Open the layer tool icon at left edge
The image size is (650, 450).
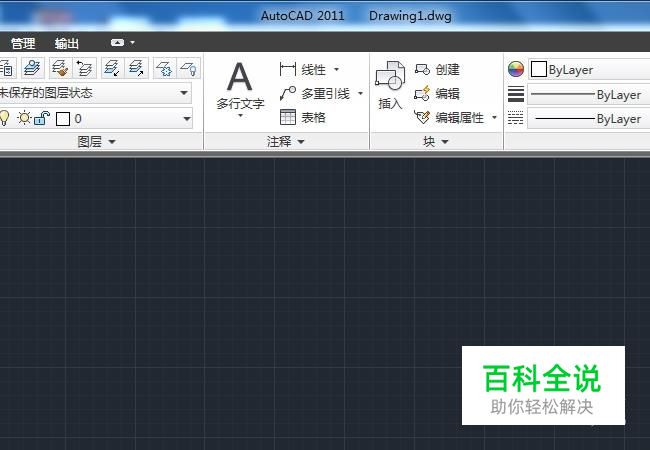[x=7, y=68]
